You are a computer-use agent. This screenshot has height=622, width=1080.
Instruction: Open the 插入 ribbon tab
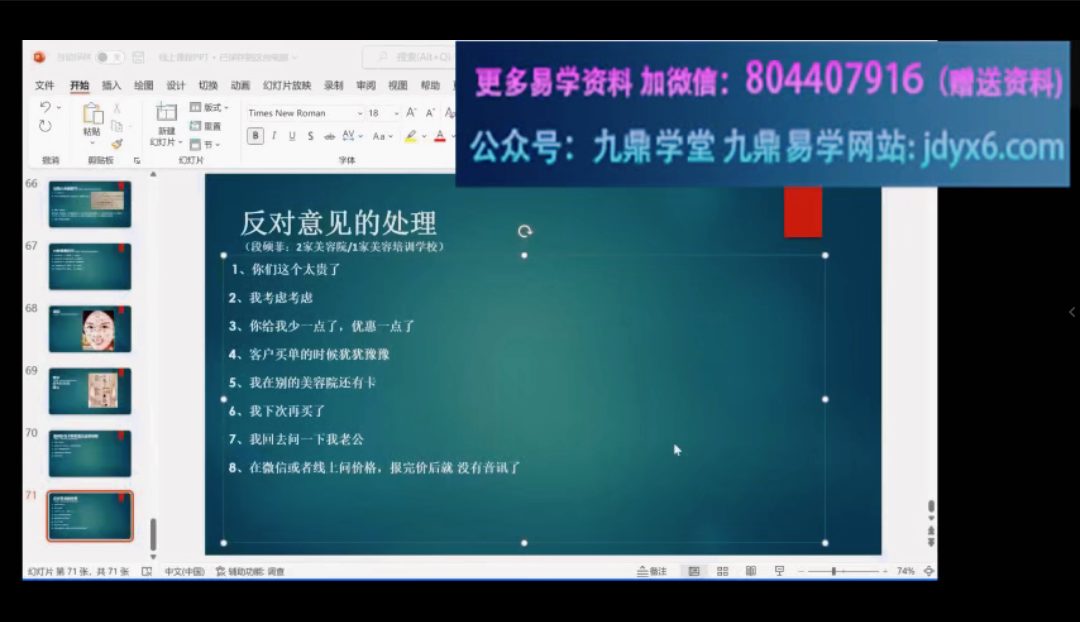pos(112,85)
